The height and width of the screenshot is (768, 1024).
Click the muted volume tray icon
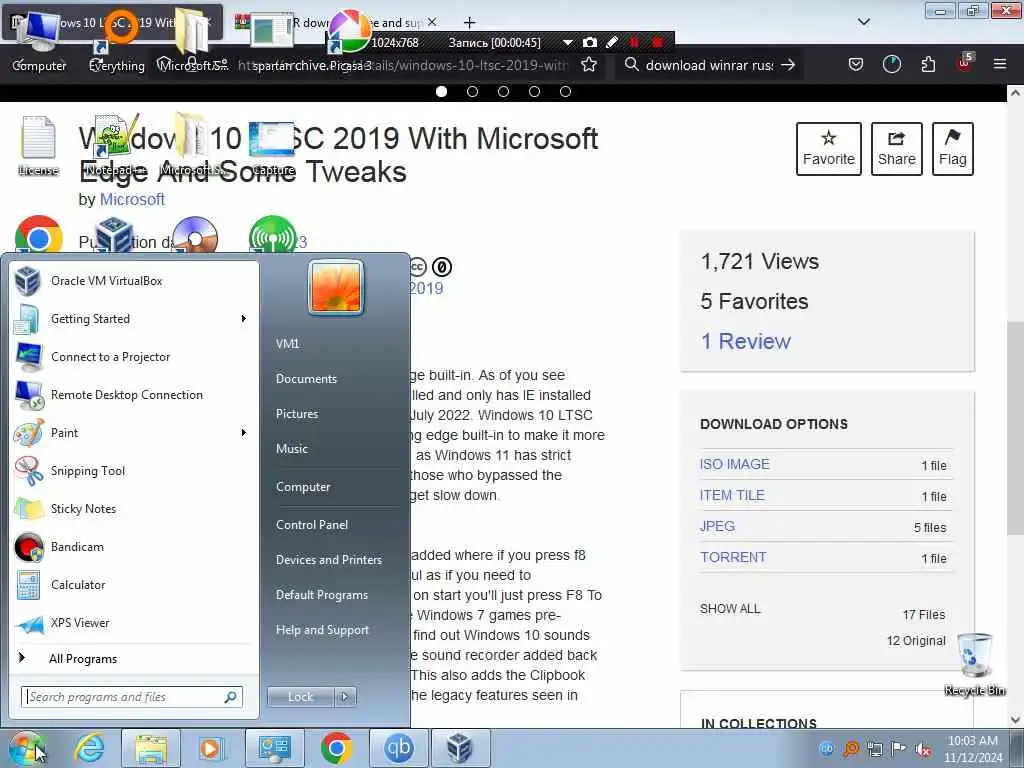(x=923, y=749)
